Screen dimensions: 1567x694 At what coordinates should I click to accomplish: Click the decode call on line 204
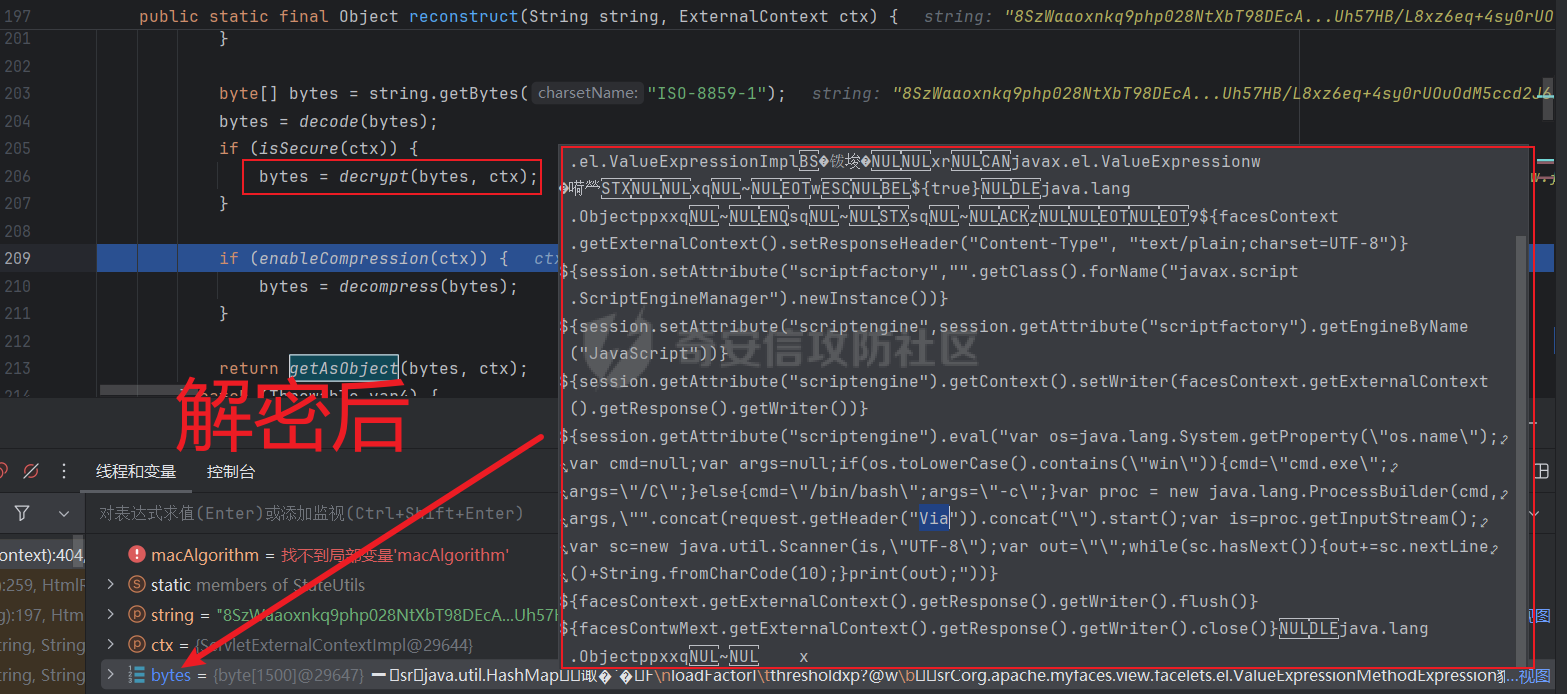[328, 121]
